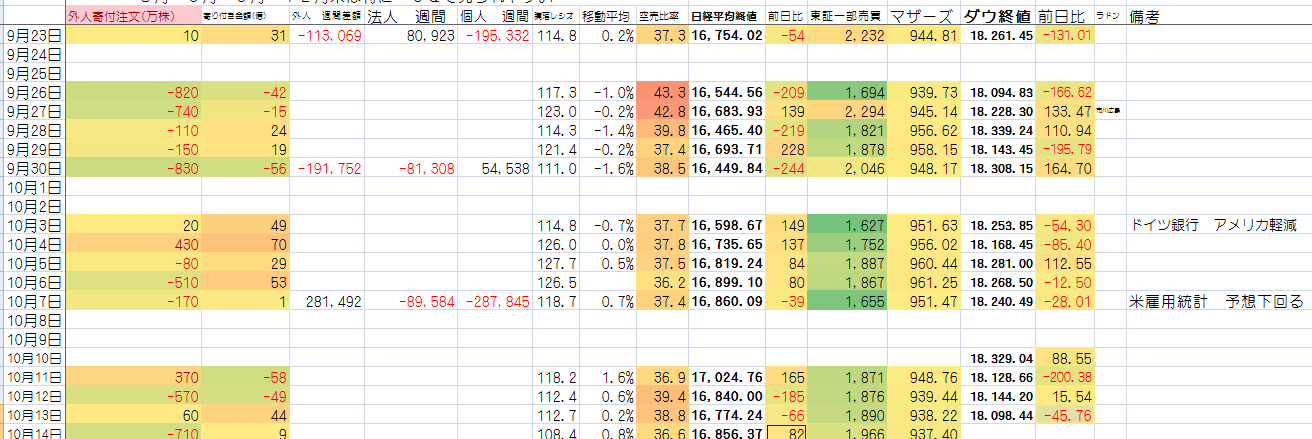Click the ダウ終値 header cell
Screen dimensions: 1312x439
point(999,17)
